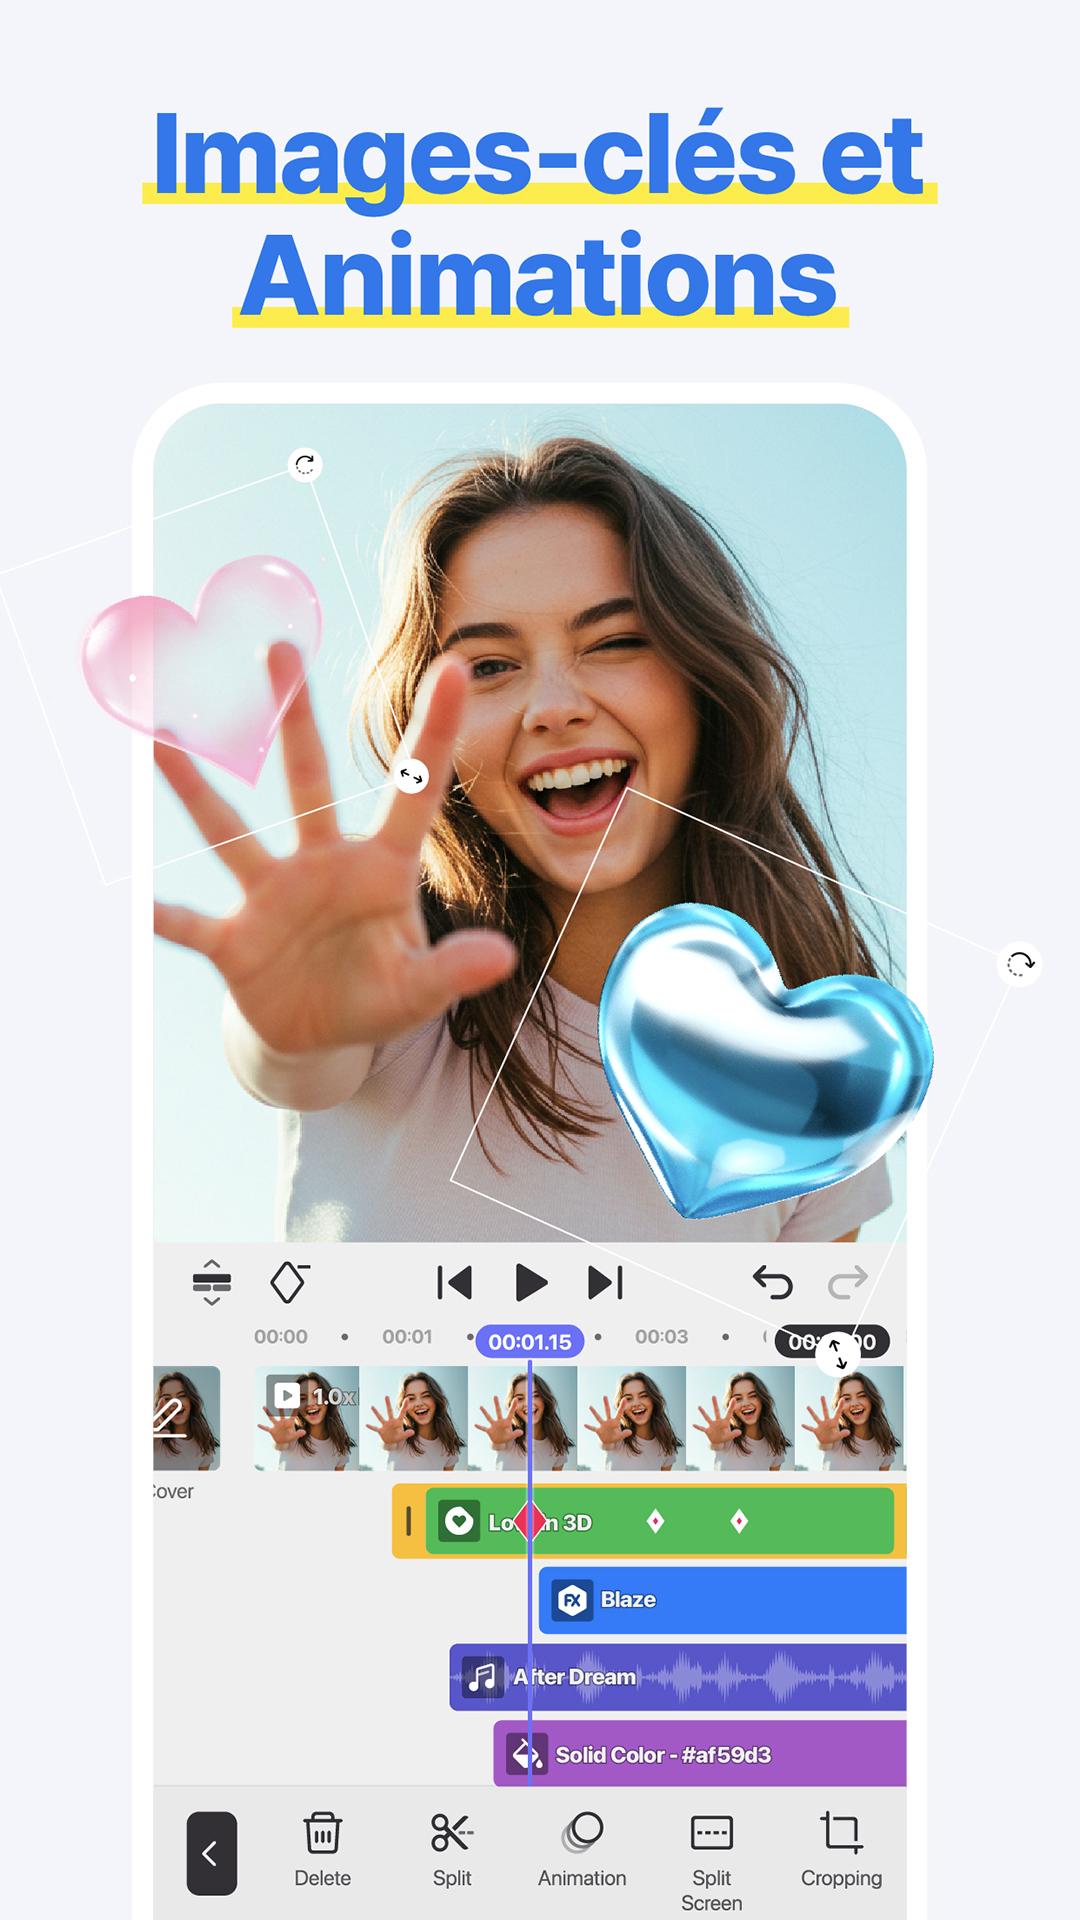Viewport: 1080px width, 1920px height.
Task: Click the music note icon on audio track
Action: point(482,1677)
